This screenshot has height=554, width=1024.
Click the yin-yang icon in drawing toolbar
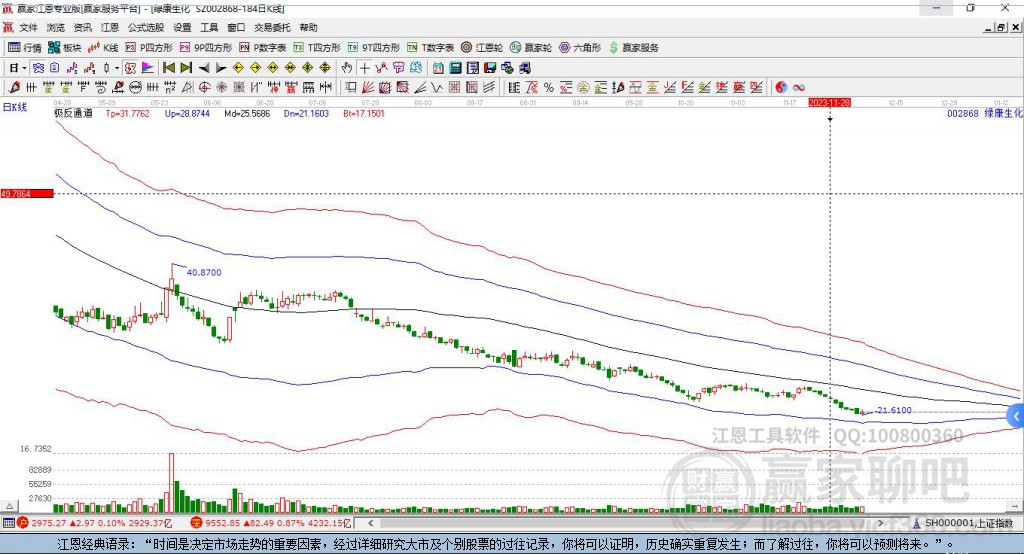781,87
